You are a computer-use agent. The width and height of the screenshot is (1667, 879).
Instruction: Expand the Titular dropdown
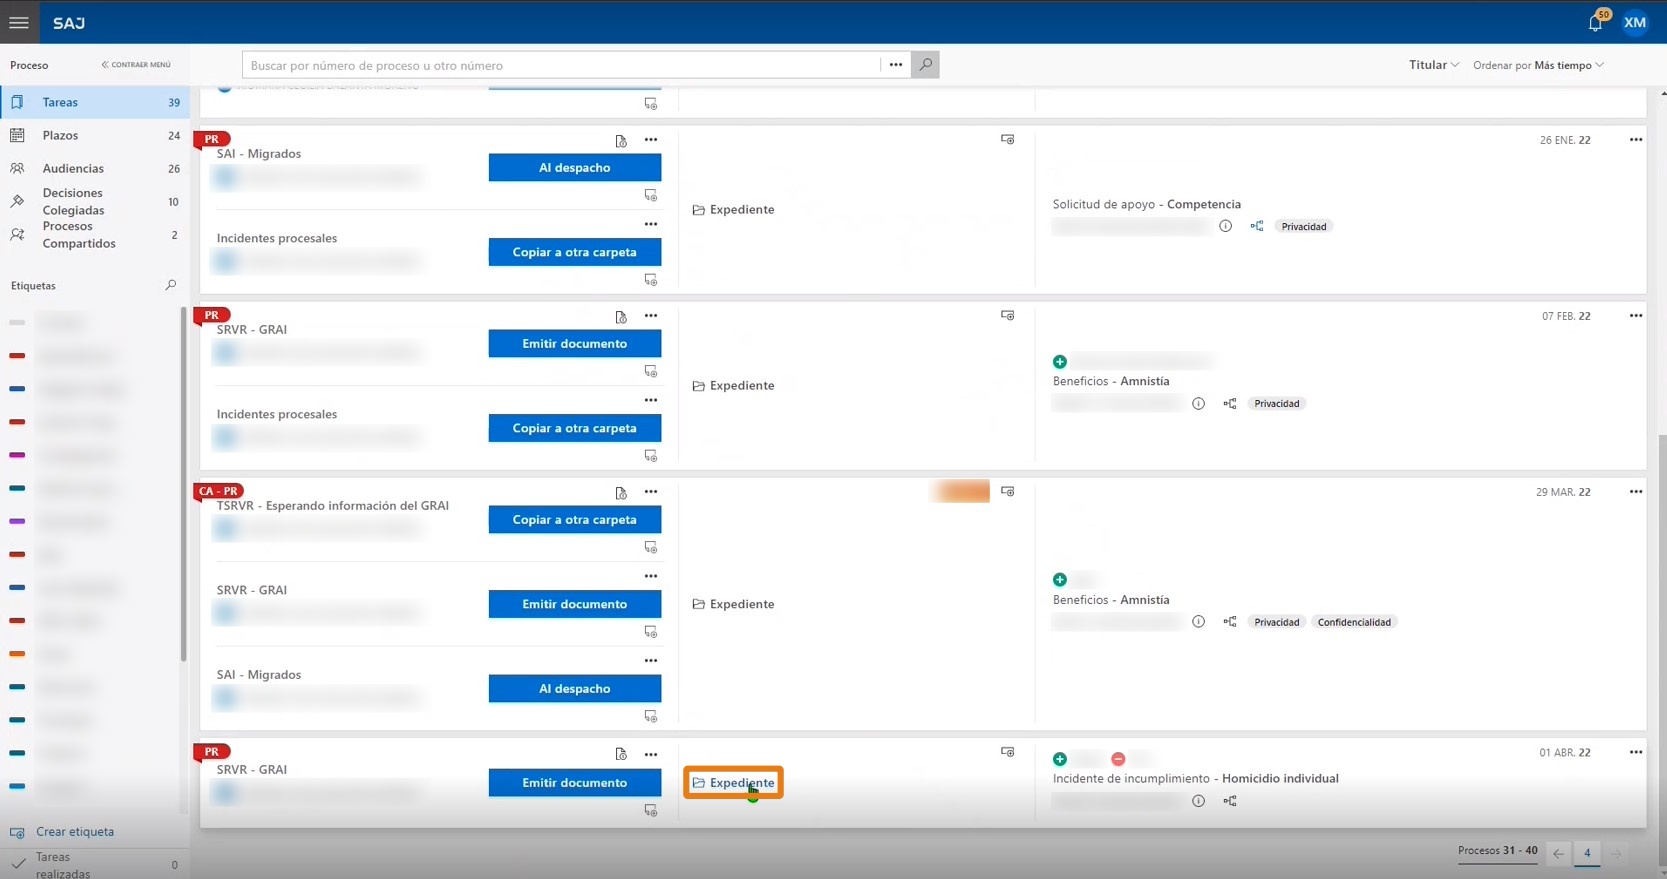point(1433,65)
